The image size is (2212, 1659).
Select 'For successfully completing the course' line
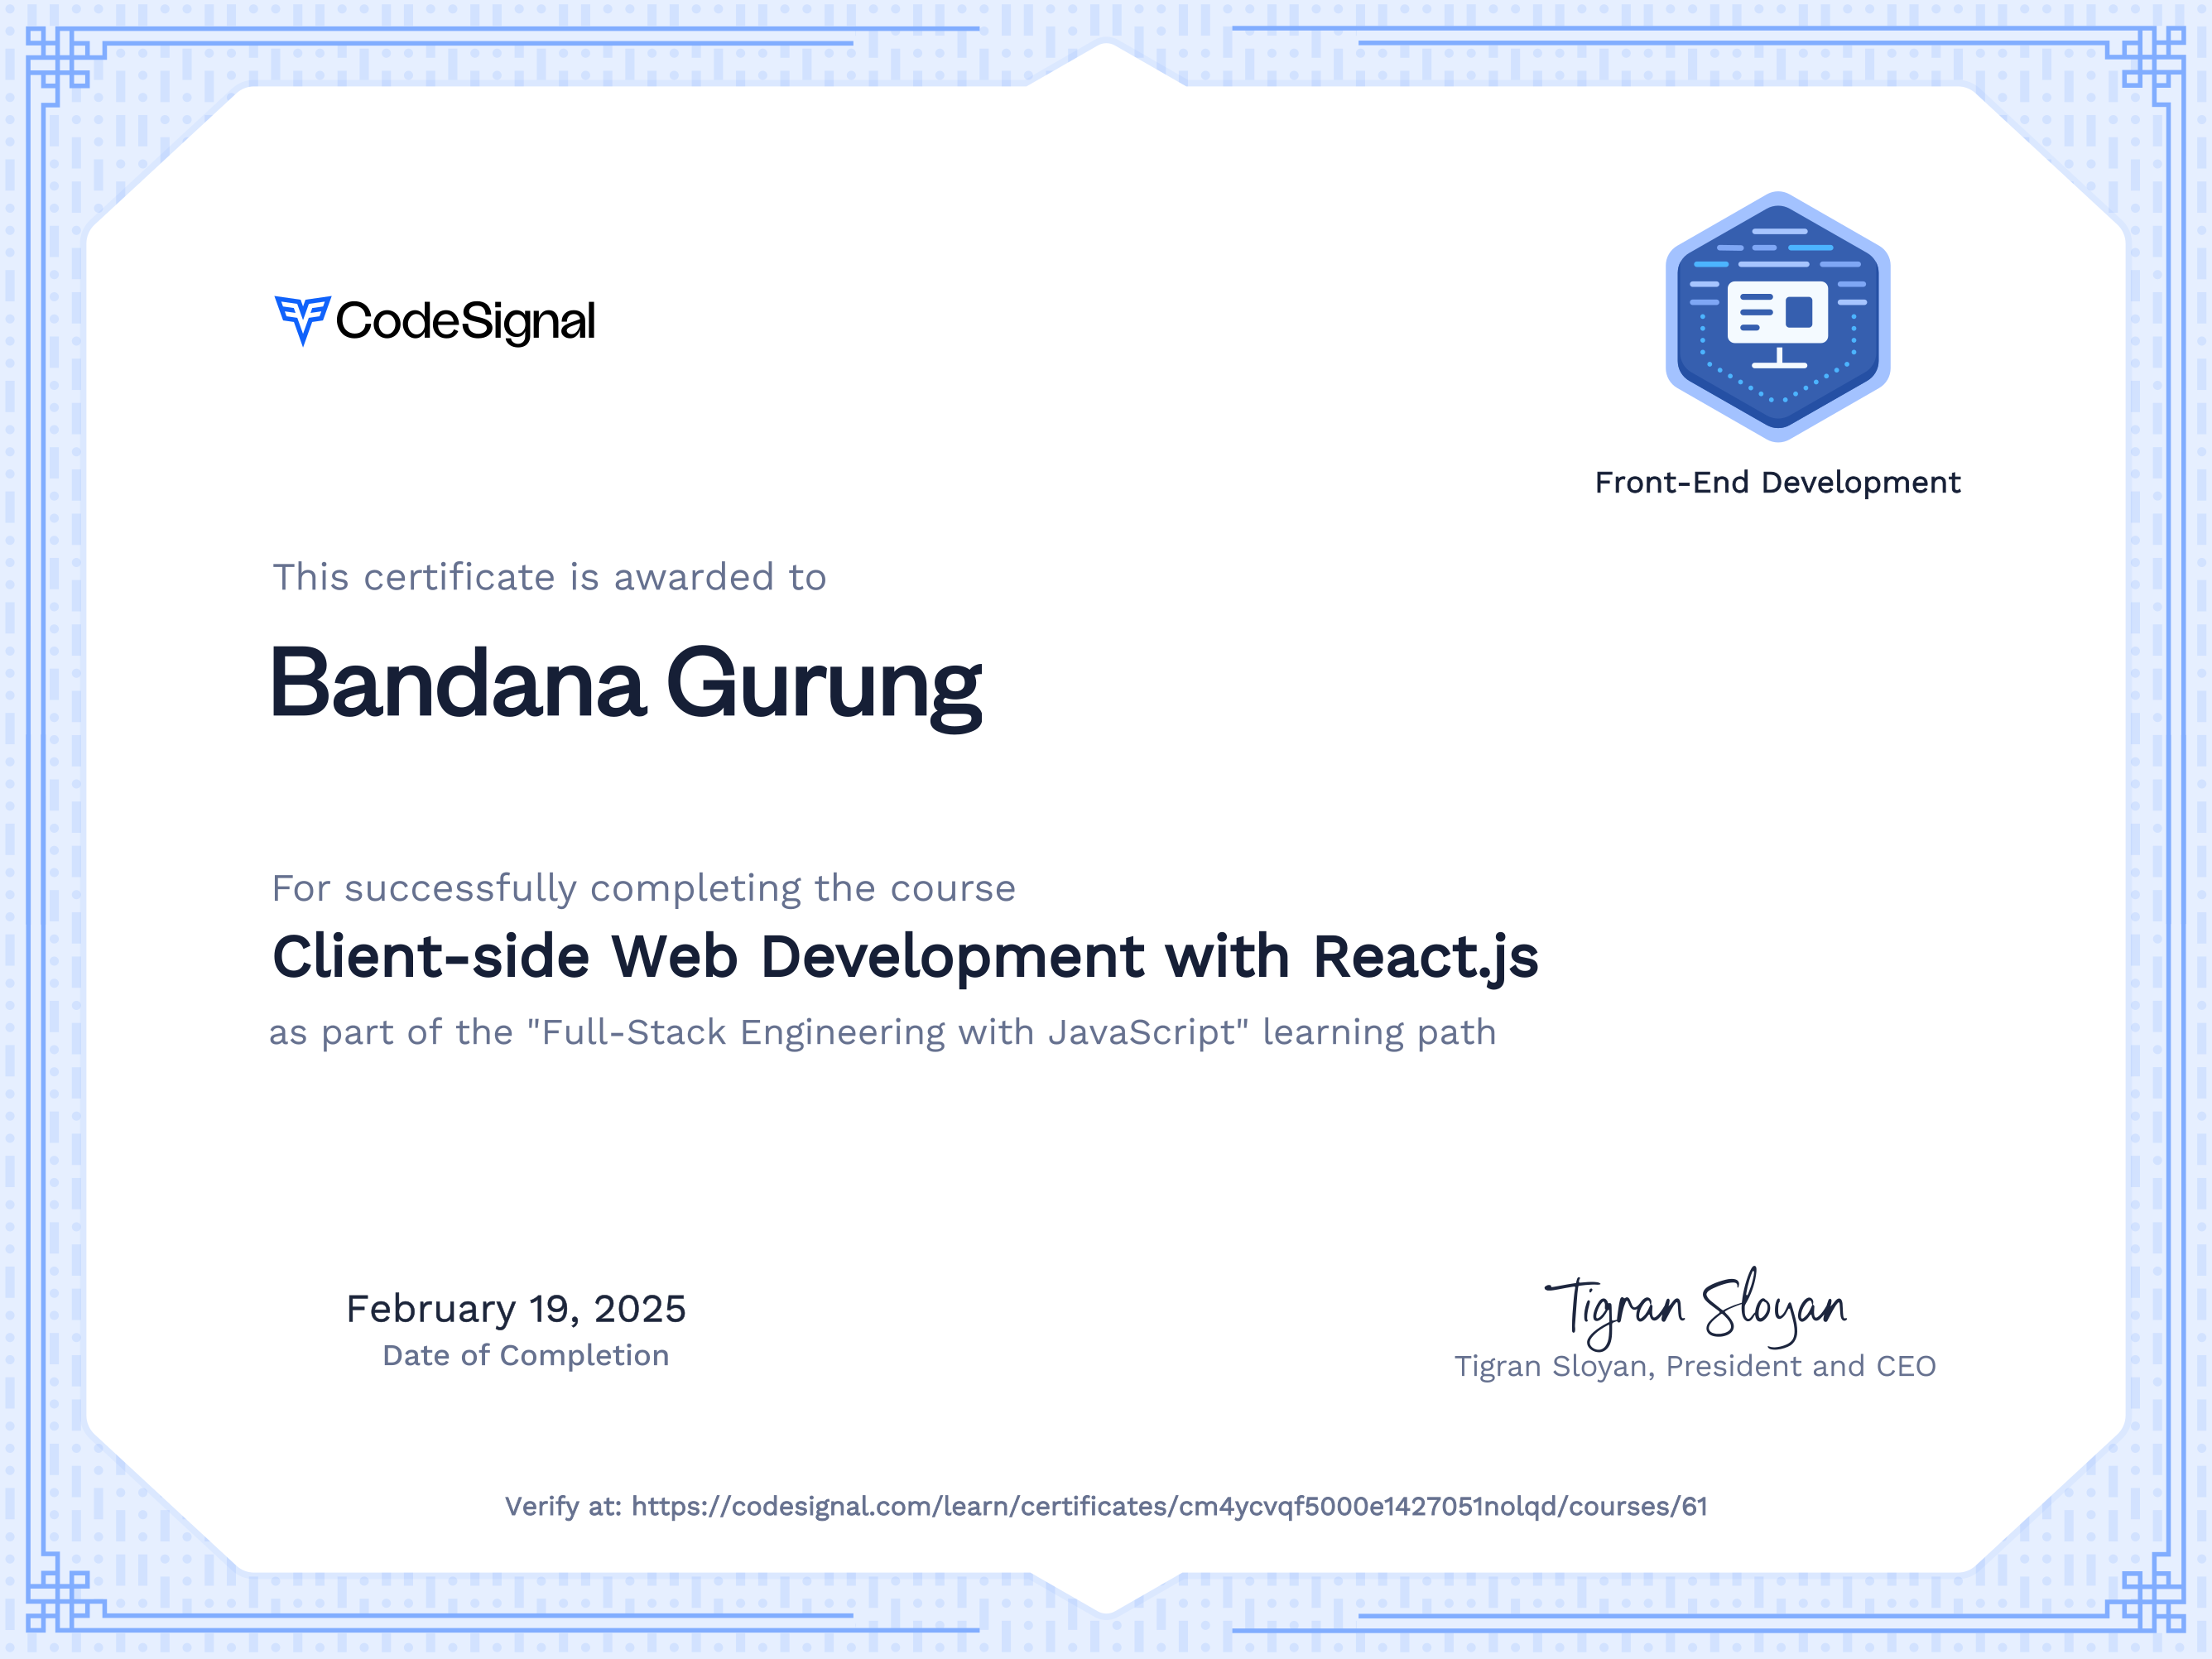(643, 888)
